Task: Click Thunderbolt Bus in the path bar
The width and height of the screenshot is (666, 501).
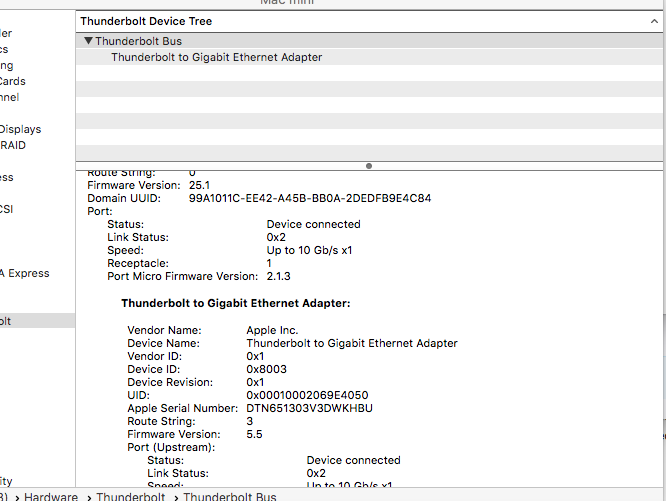Action: click(230, 496)
